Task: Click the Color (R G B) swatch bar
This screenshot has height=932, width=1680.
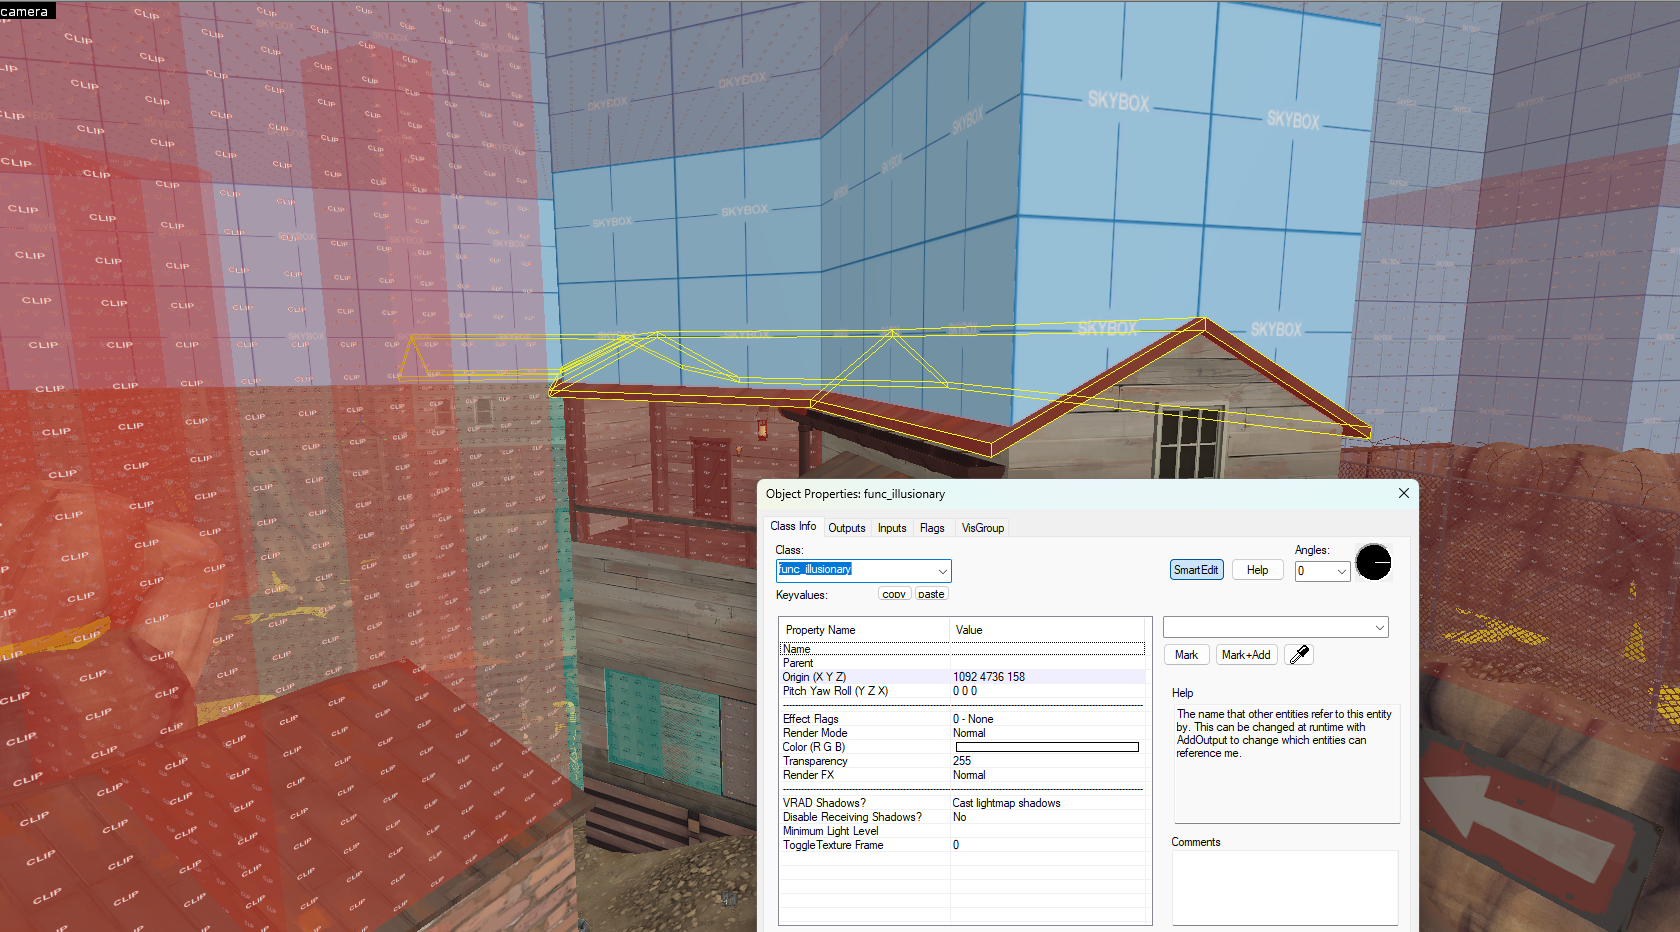Action: [1046, 747]
